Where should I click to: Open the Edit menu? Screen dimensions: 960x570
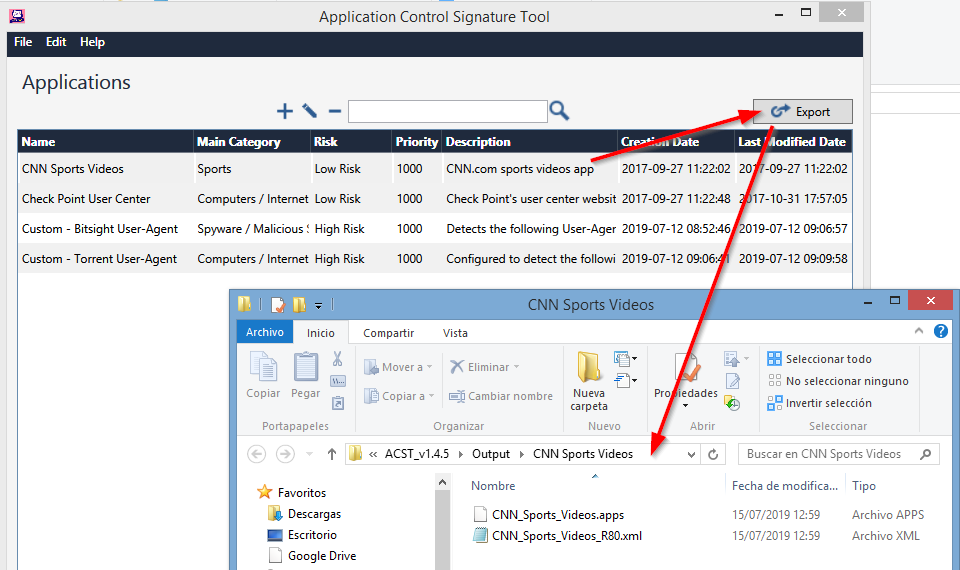(56, 42)
